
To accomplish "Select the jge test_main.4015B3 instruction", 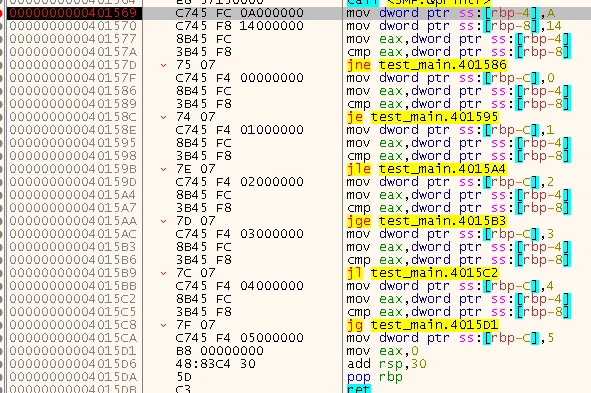I will tap(427, 221).
